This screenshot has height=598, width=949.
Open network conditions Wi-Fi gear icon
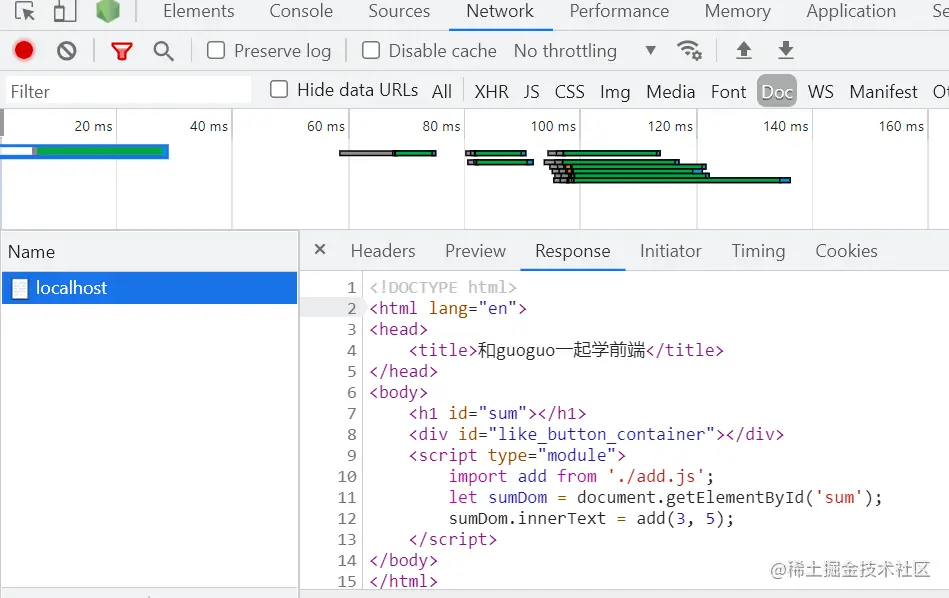tap(689, 50)
